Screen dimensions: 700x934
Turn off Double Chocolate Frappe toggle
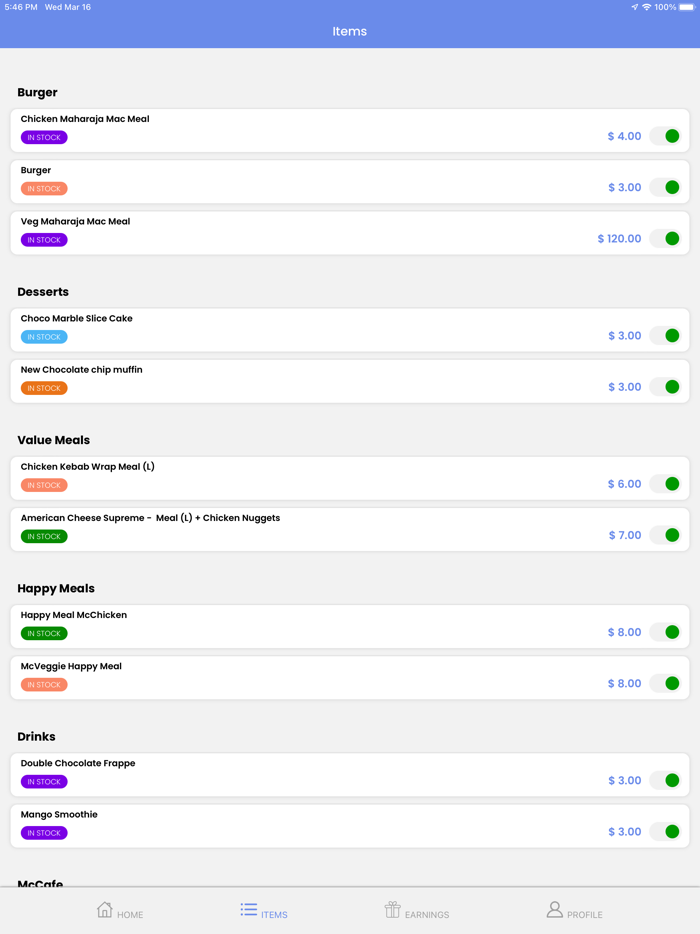665,780
